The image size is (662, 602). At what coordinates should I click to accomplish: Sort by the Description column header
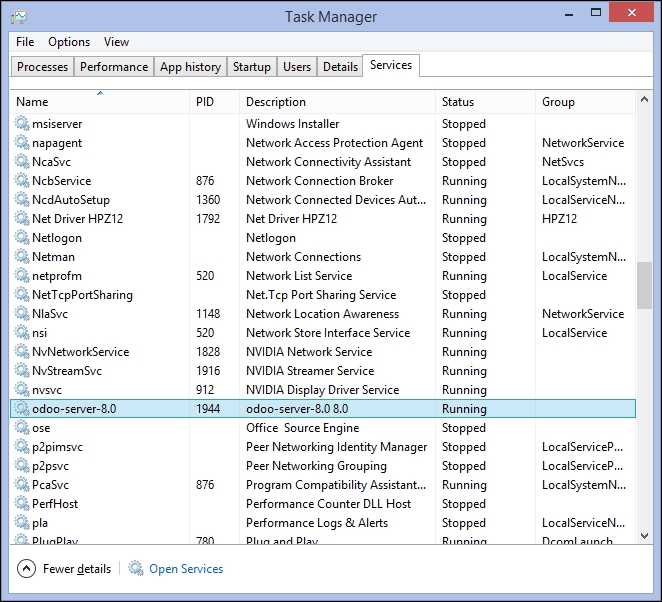click(x=337, y=102)
